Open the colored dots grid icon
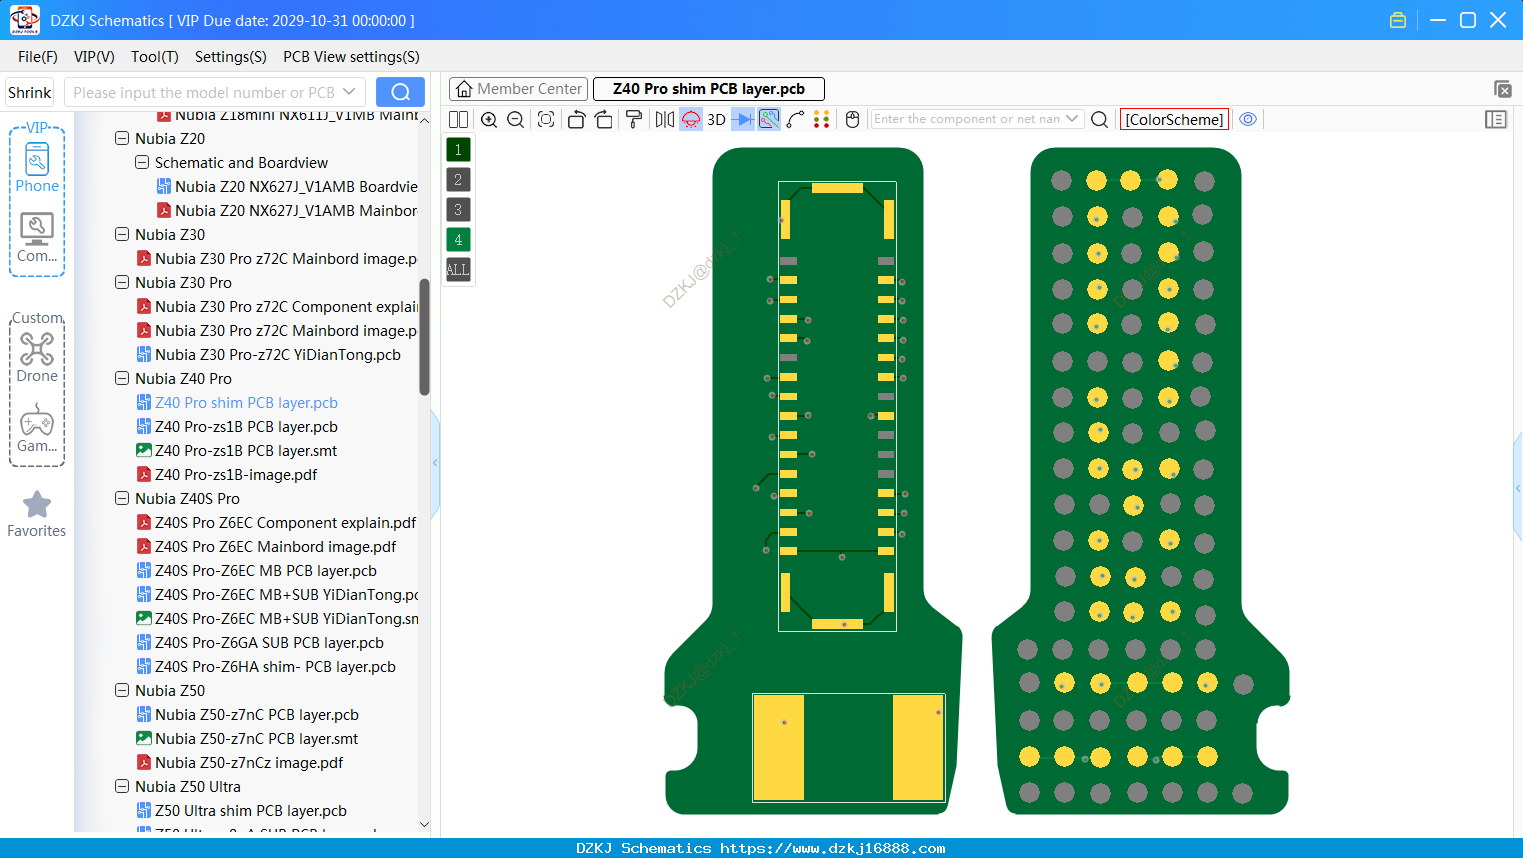Image resolution: width=1523 pixels, height=858 pixels. point(821,119)
